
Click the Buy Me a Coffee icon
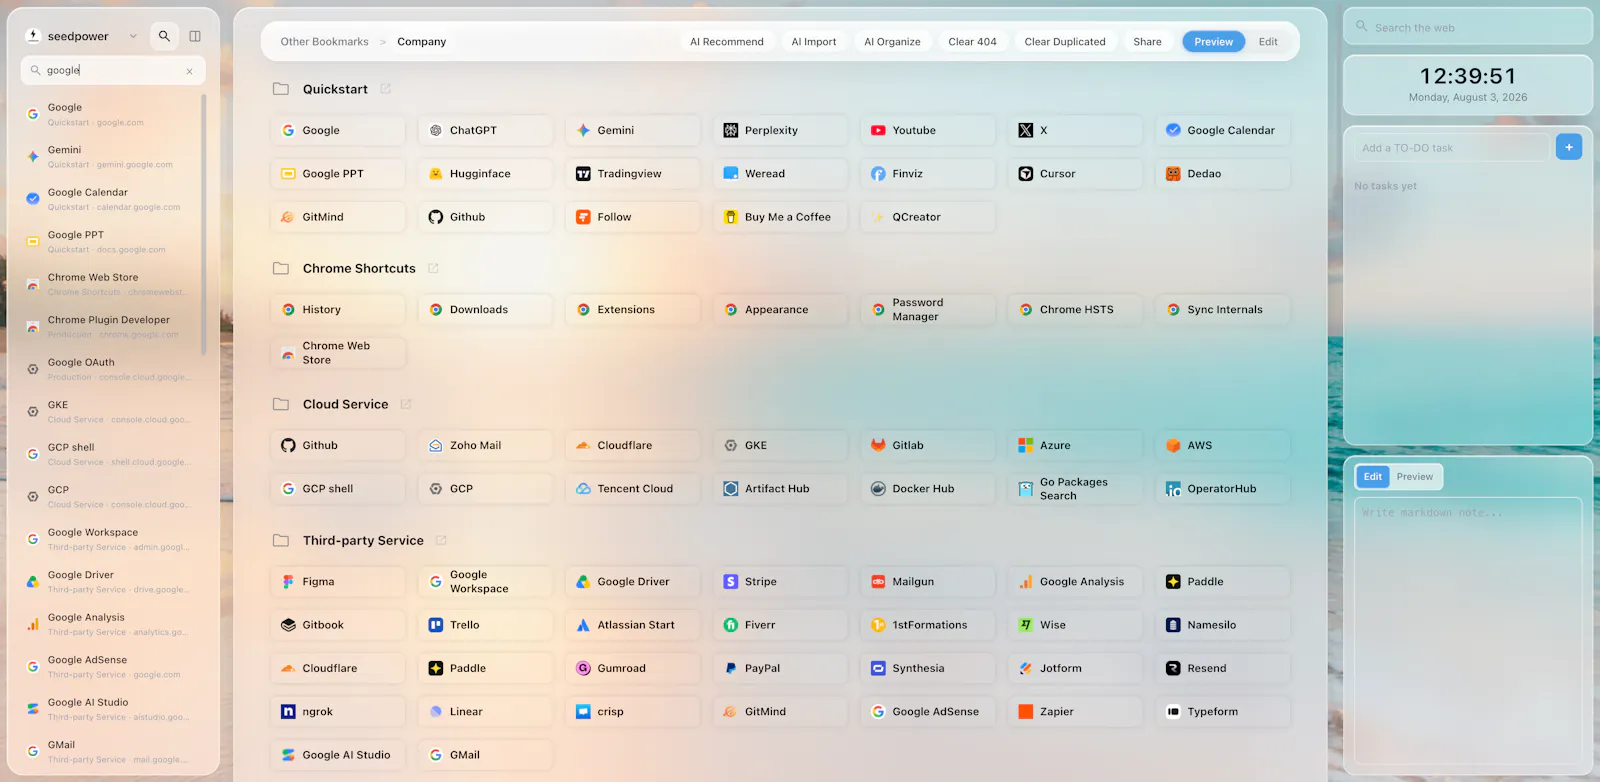pyautogui.click(x=731, y=217)
